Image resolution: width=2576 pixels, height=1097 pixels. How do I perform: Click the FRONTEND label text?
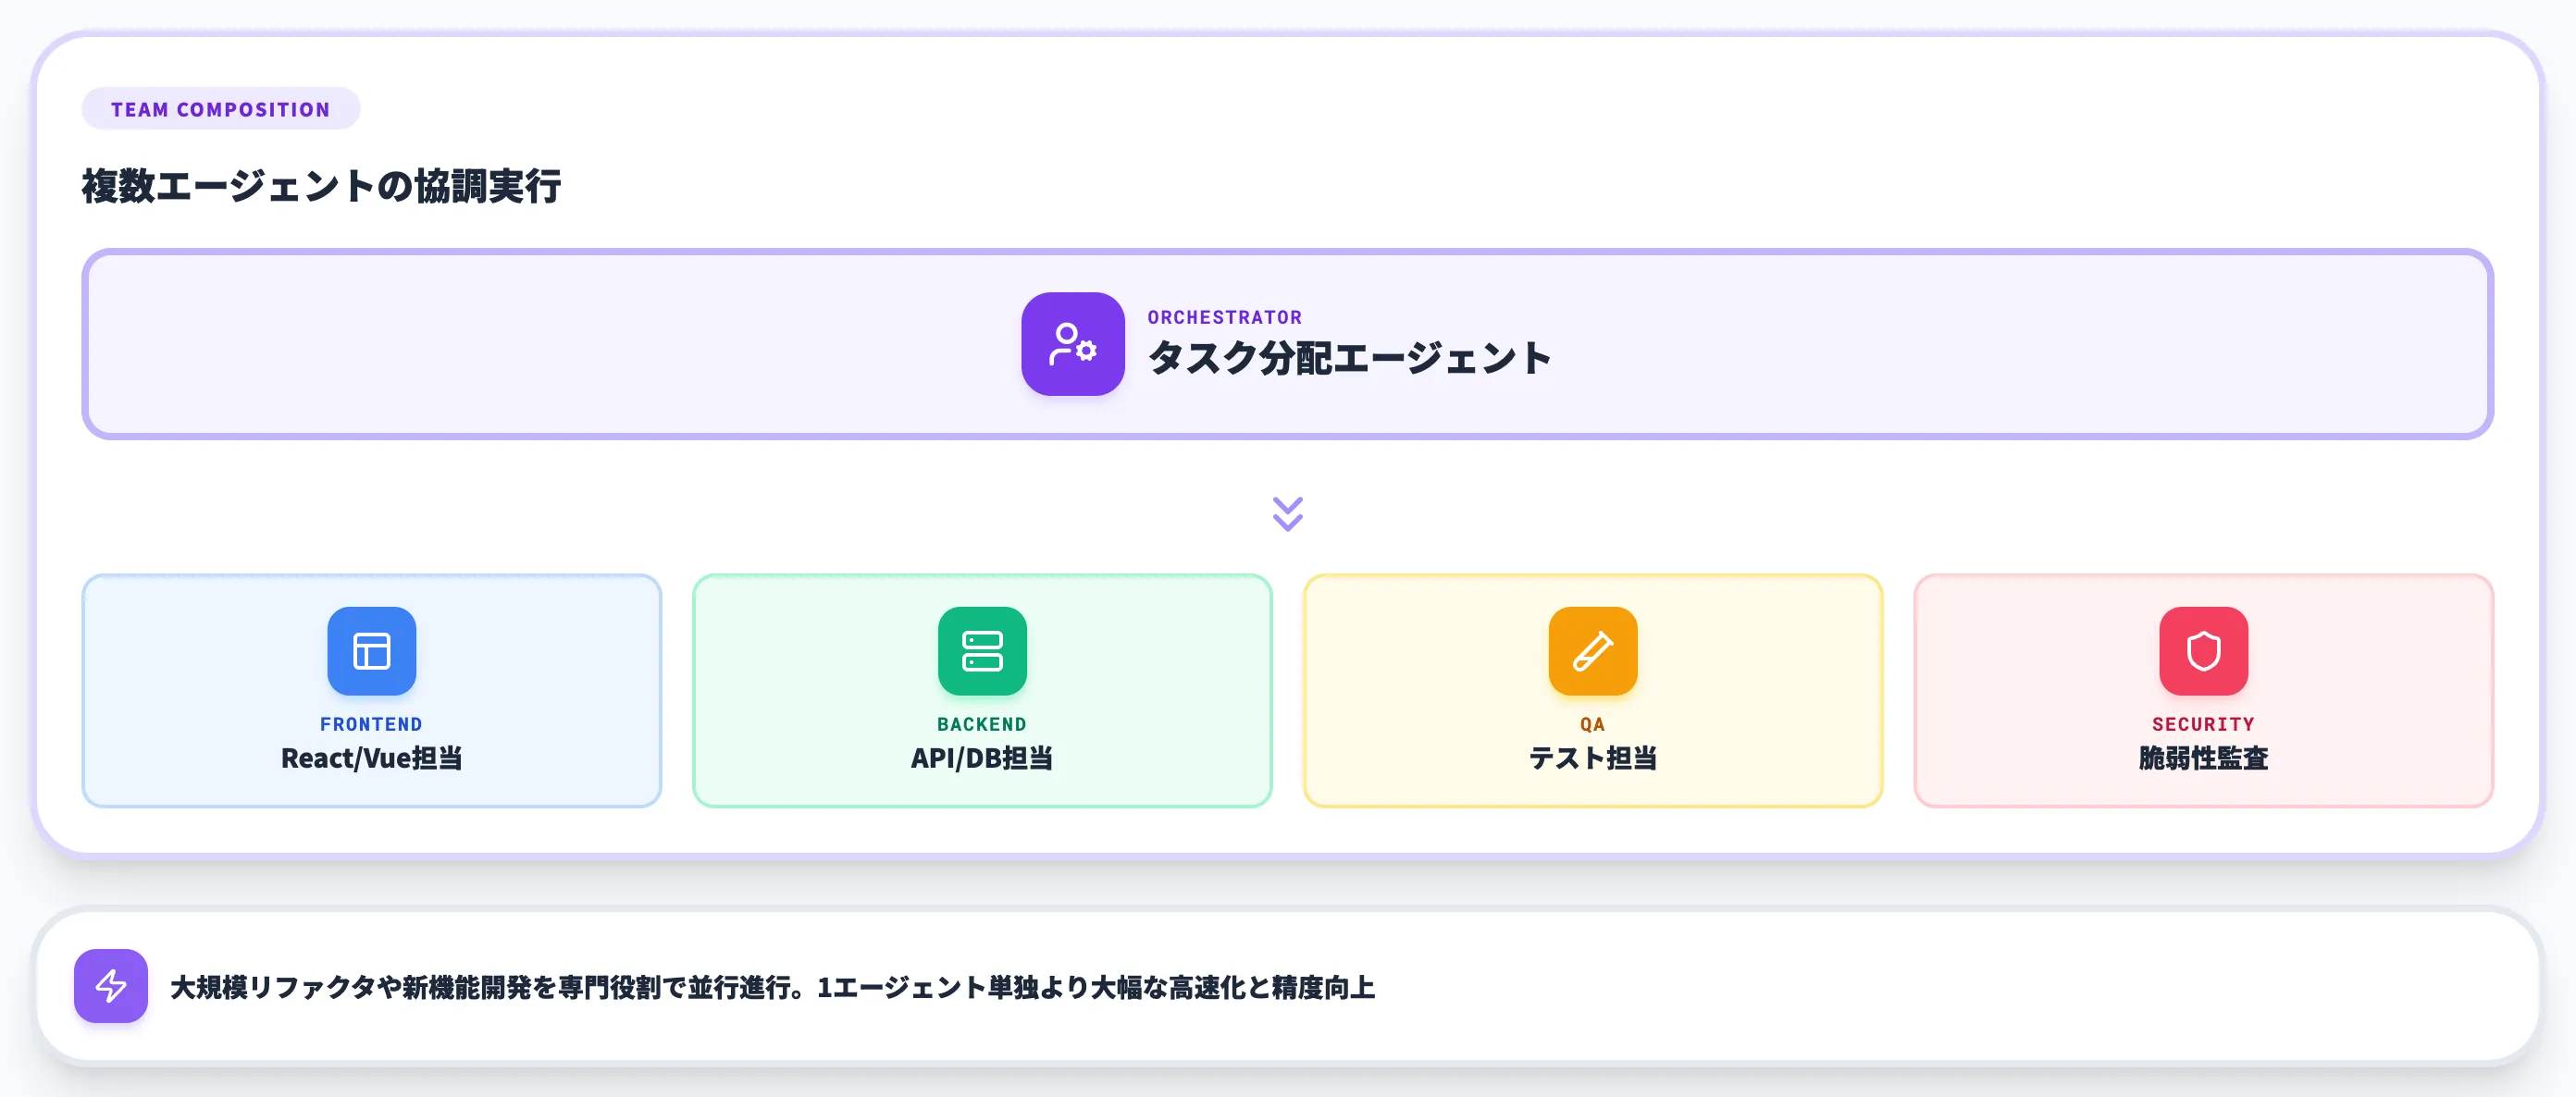tap(371, 723)
